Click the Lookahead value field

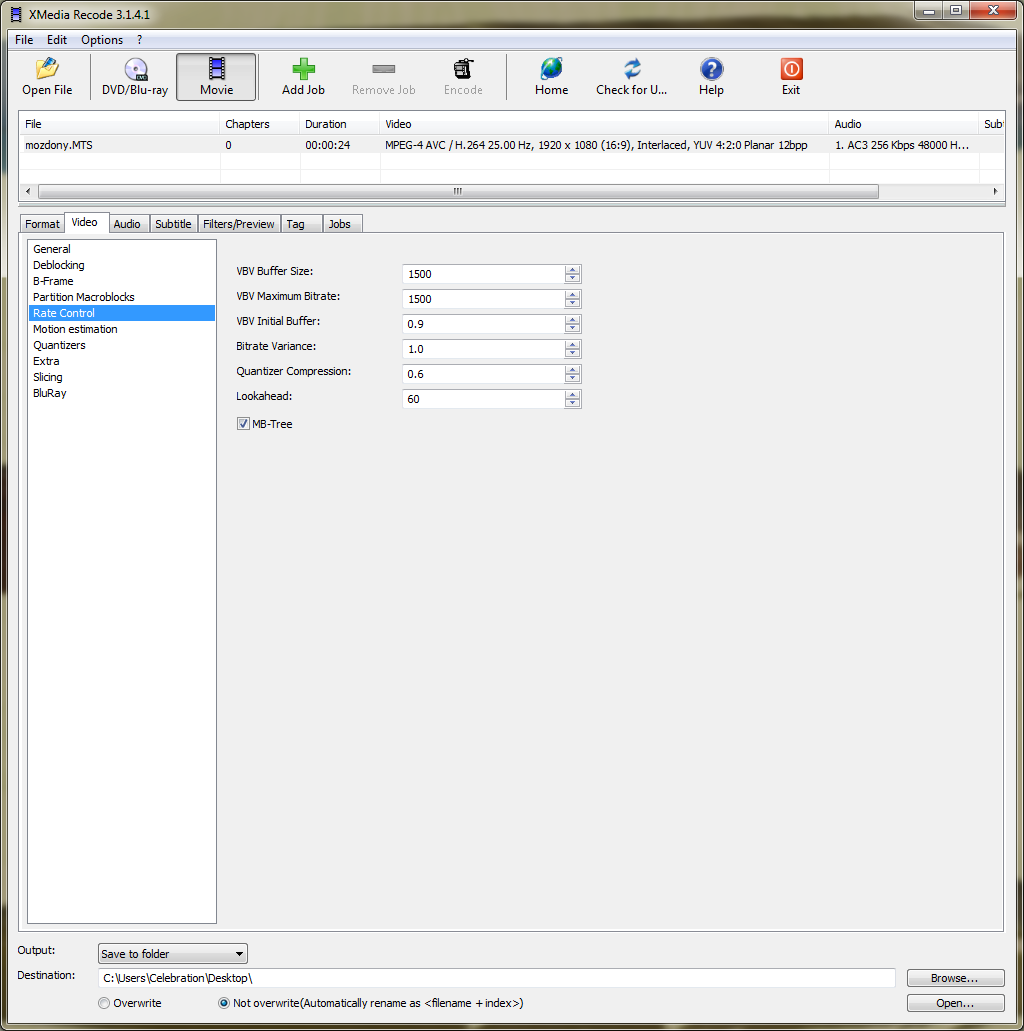483,399
